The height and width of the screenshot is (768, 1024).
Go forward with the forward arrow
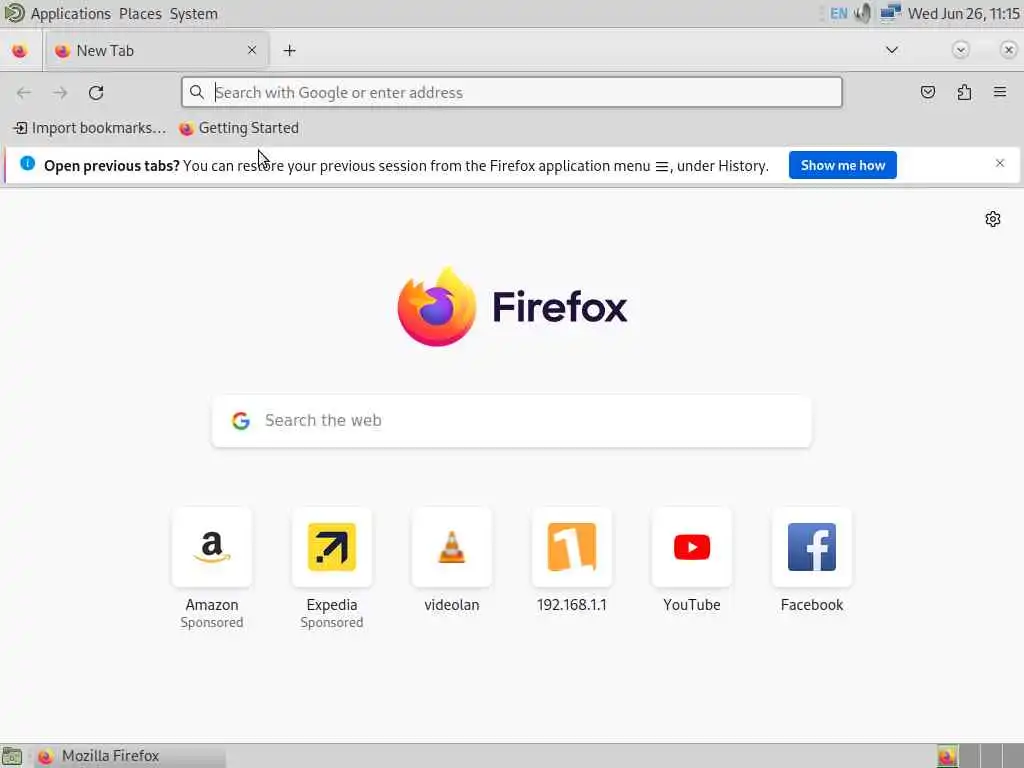click(x=60, y=93)
